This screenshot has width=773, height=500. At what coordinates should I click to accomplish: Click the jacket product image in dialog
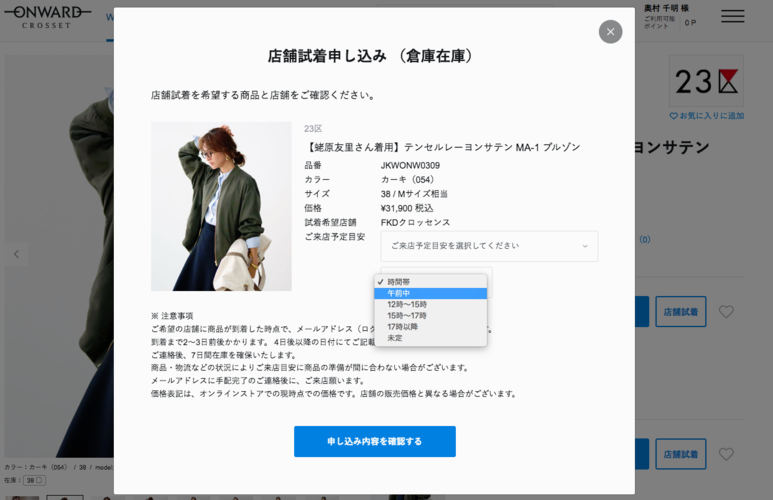point(221,206)
